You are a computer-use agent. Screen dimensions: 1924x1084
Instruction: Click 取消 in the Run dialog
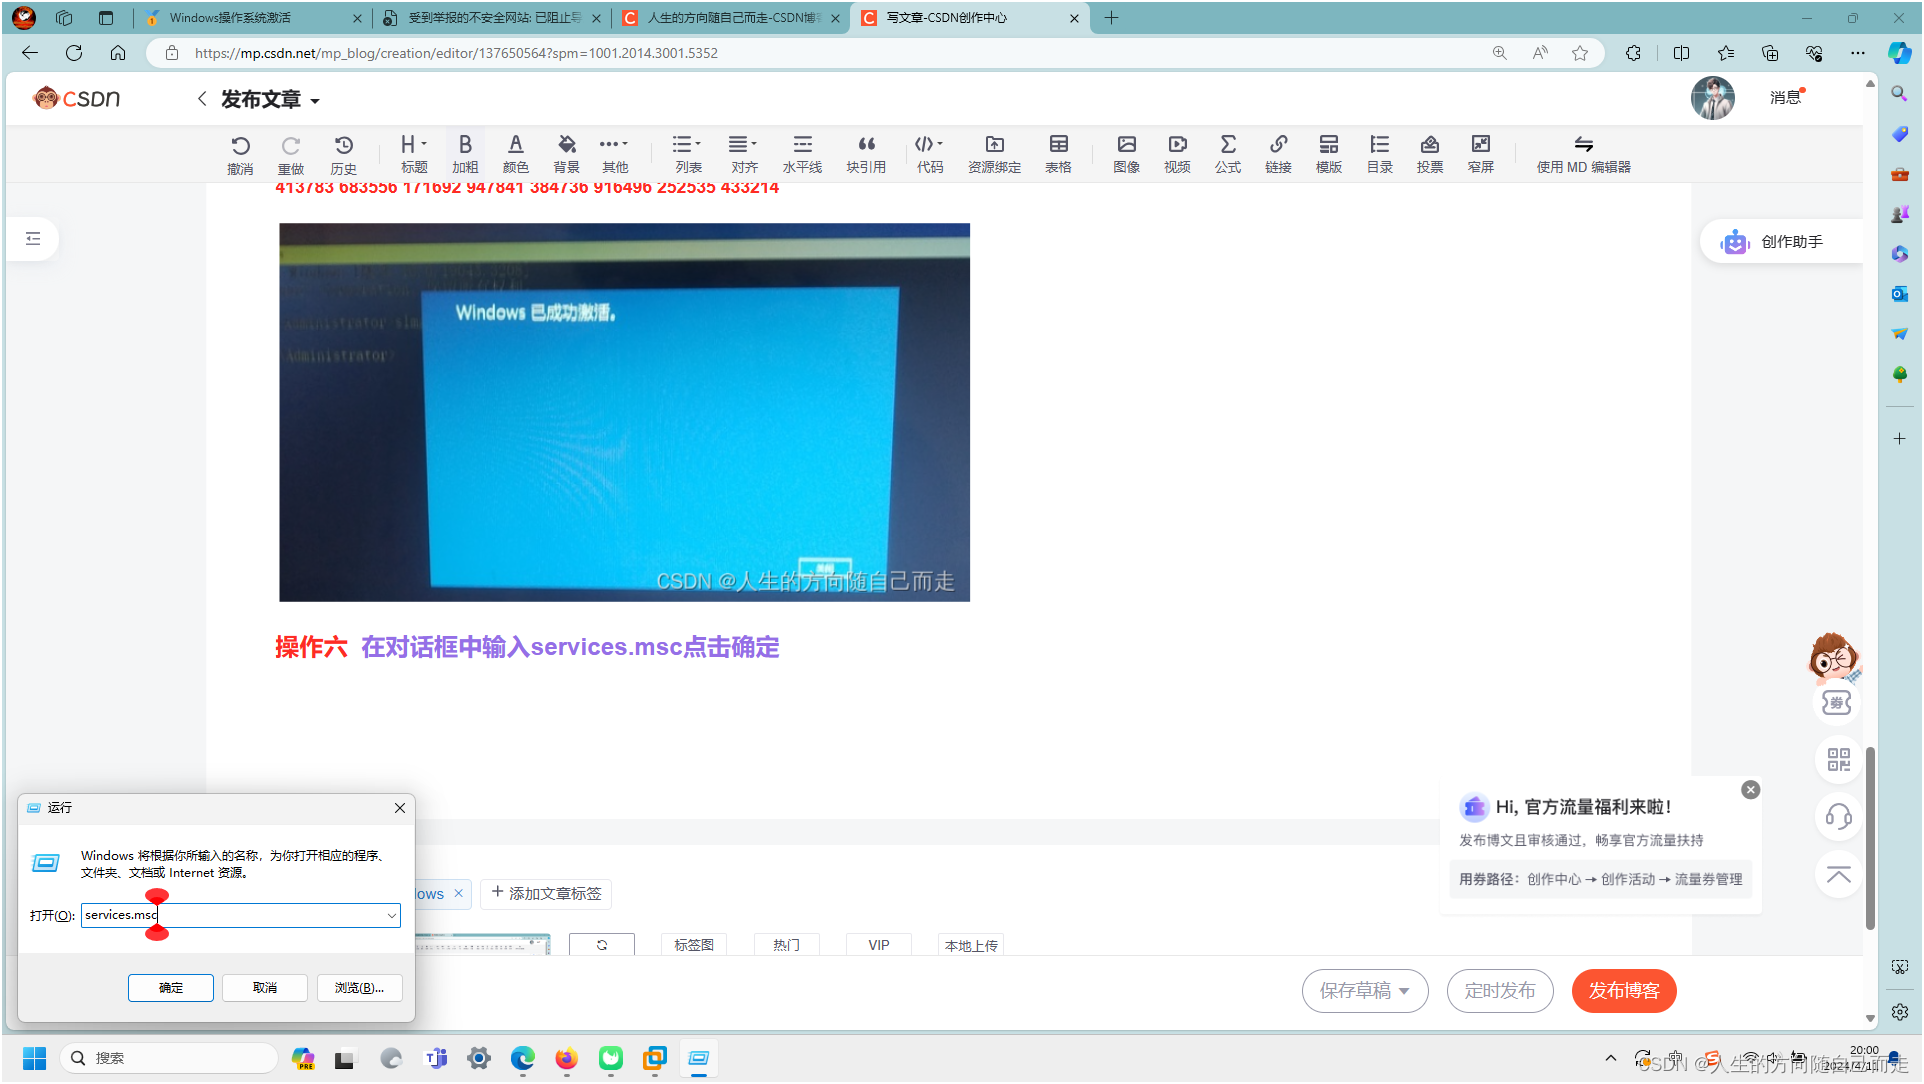coord(265,988)
